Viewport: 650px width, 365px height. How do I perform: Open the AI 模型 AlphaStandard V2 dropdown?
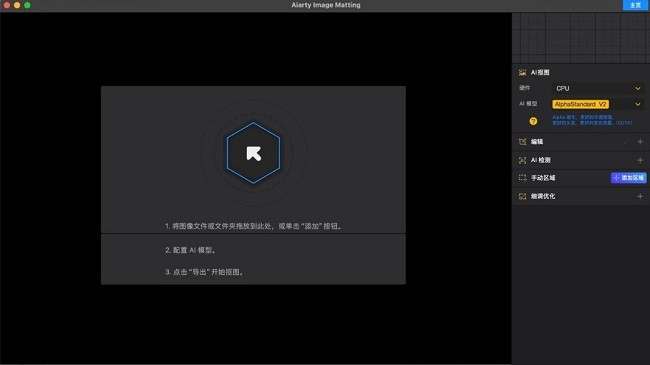[x=598, y=104]
